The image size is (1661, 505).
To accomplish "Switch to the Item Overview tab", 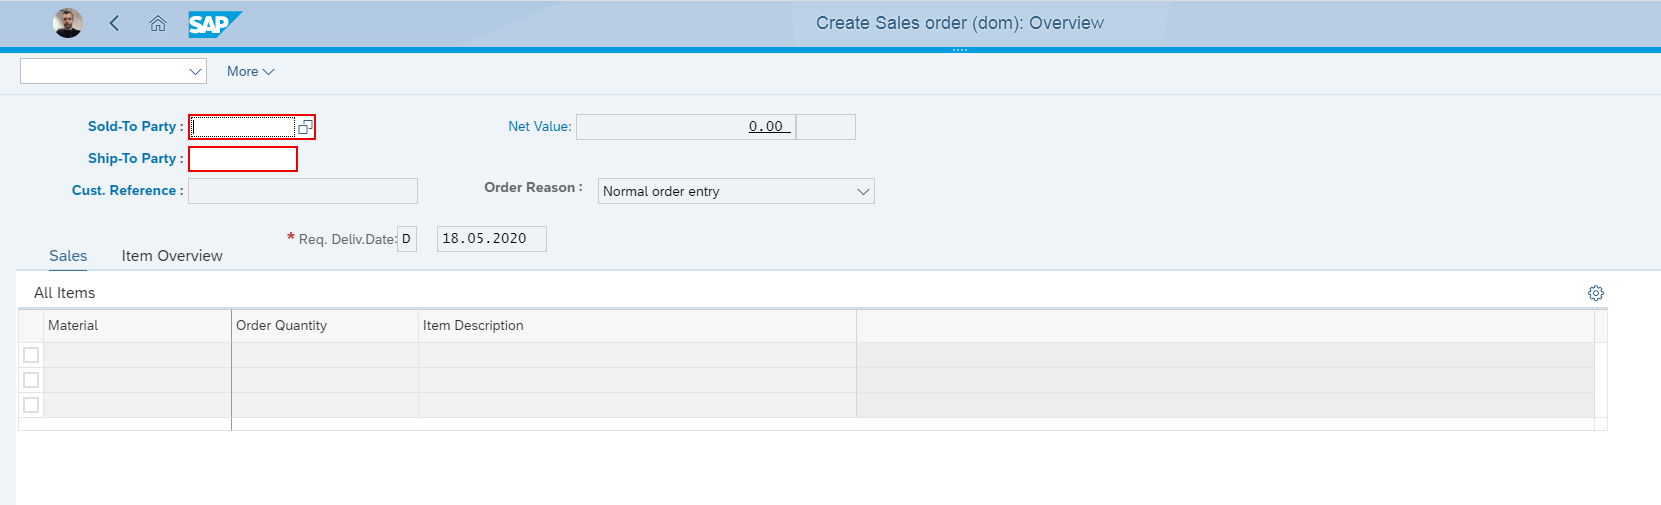I will pos(172,256).
